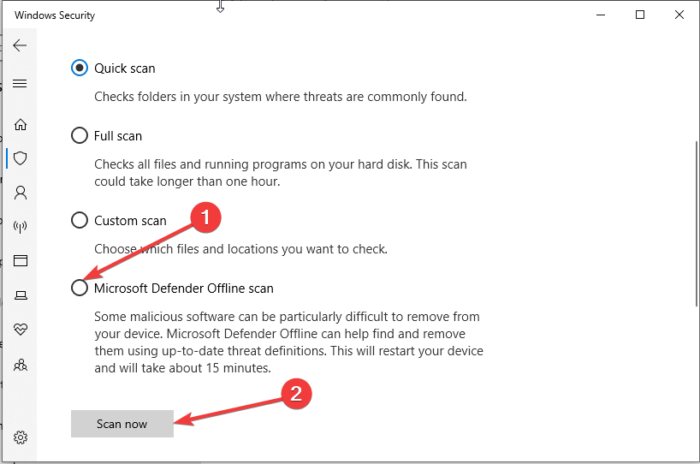Open Family options icon
Viewport: 700px width, 464px height.
[x=20, y=365]
